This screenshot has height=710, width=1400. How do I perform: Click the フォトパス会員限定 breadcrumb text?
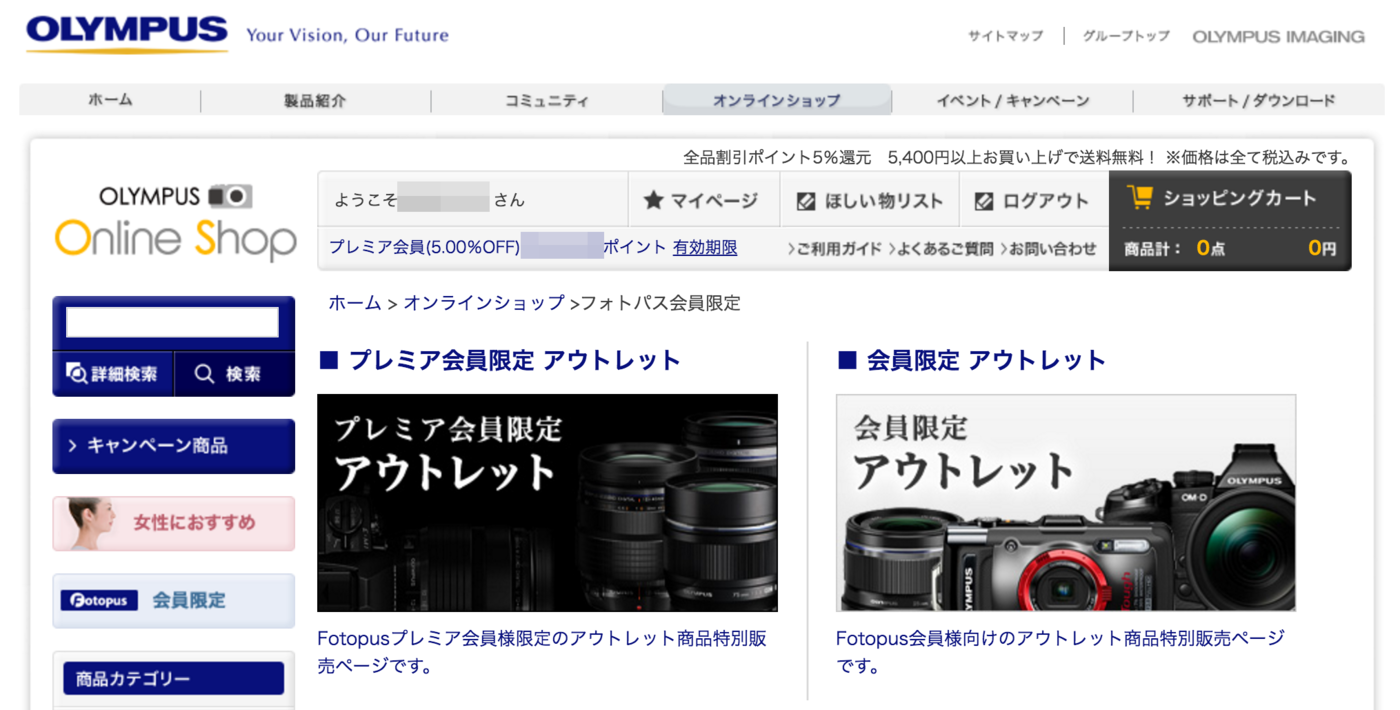pyautogui.click(x=660, y=303)
